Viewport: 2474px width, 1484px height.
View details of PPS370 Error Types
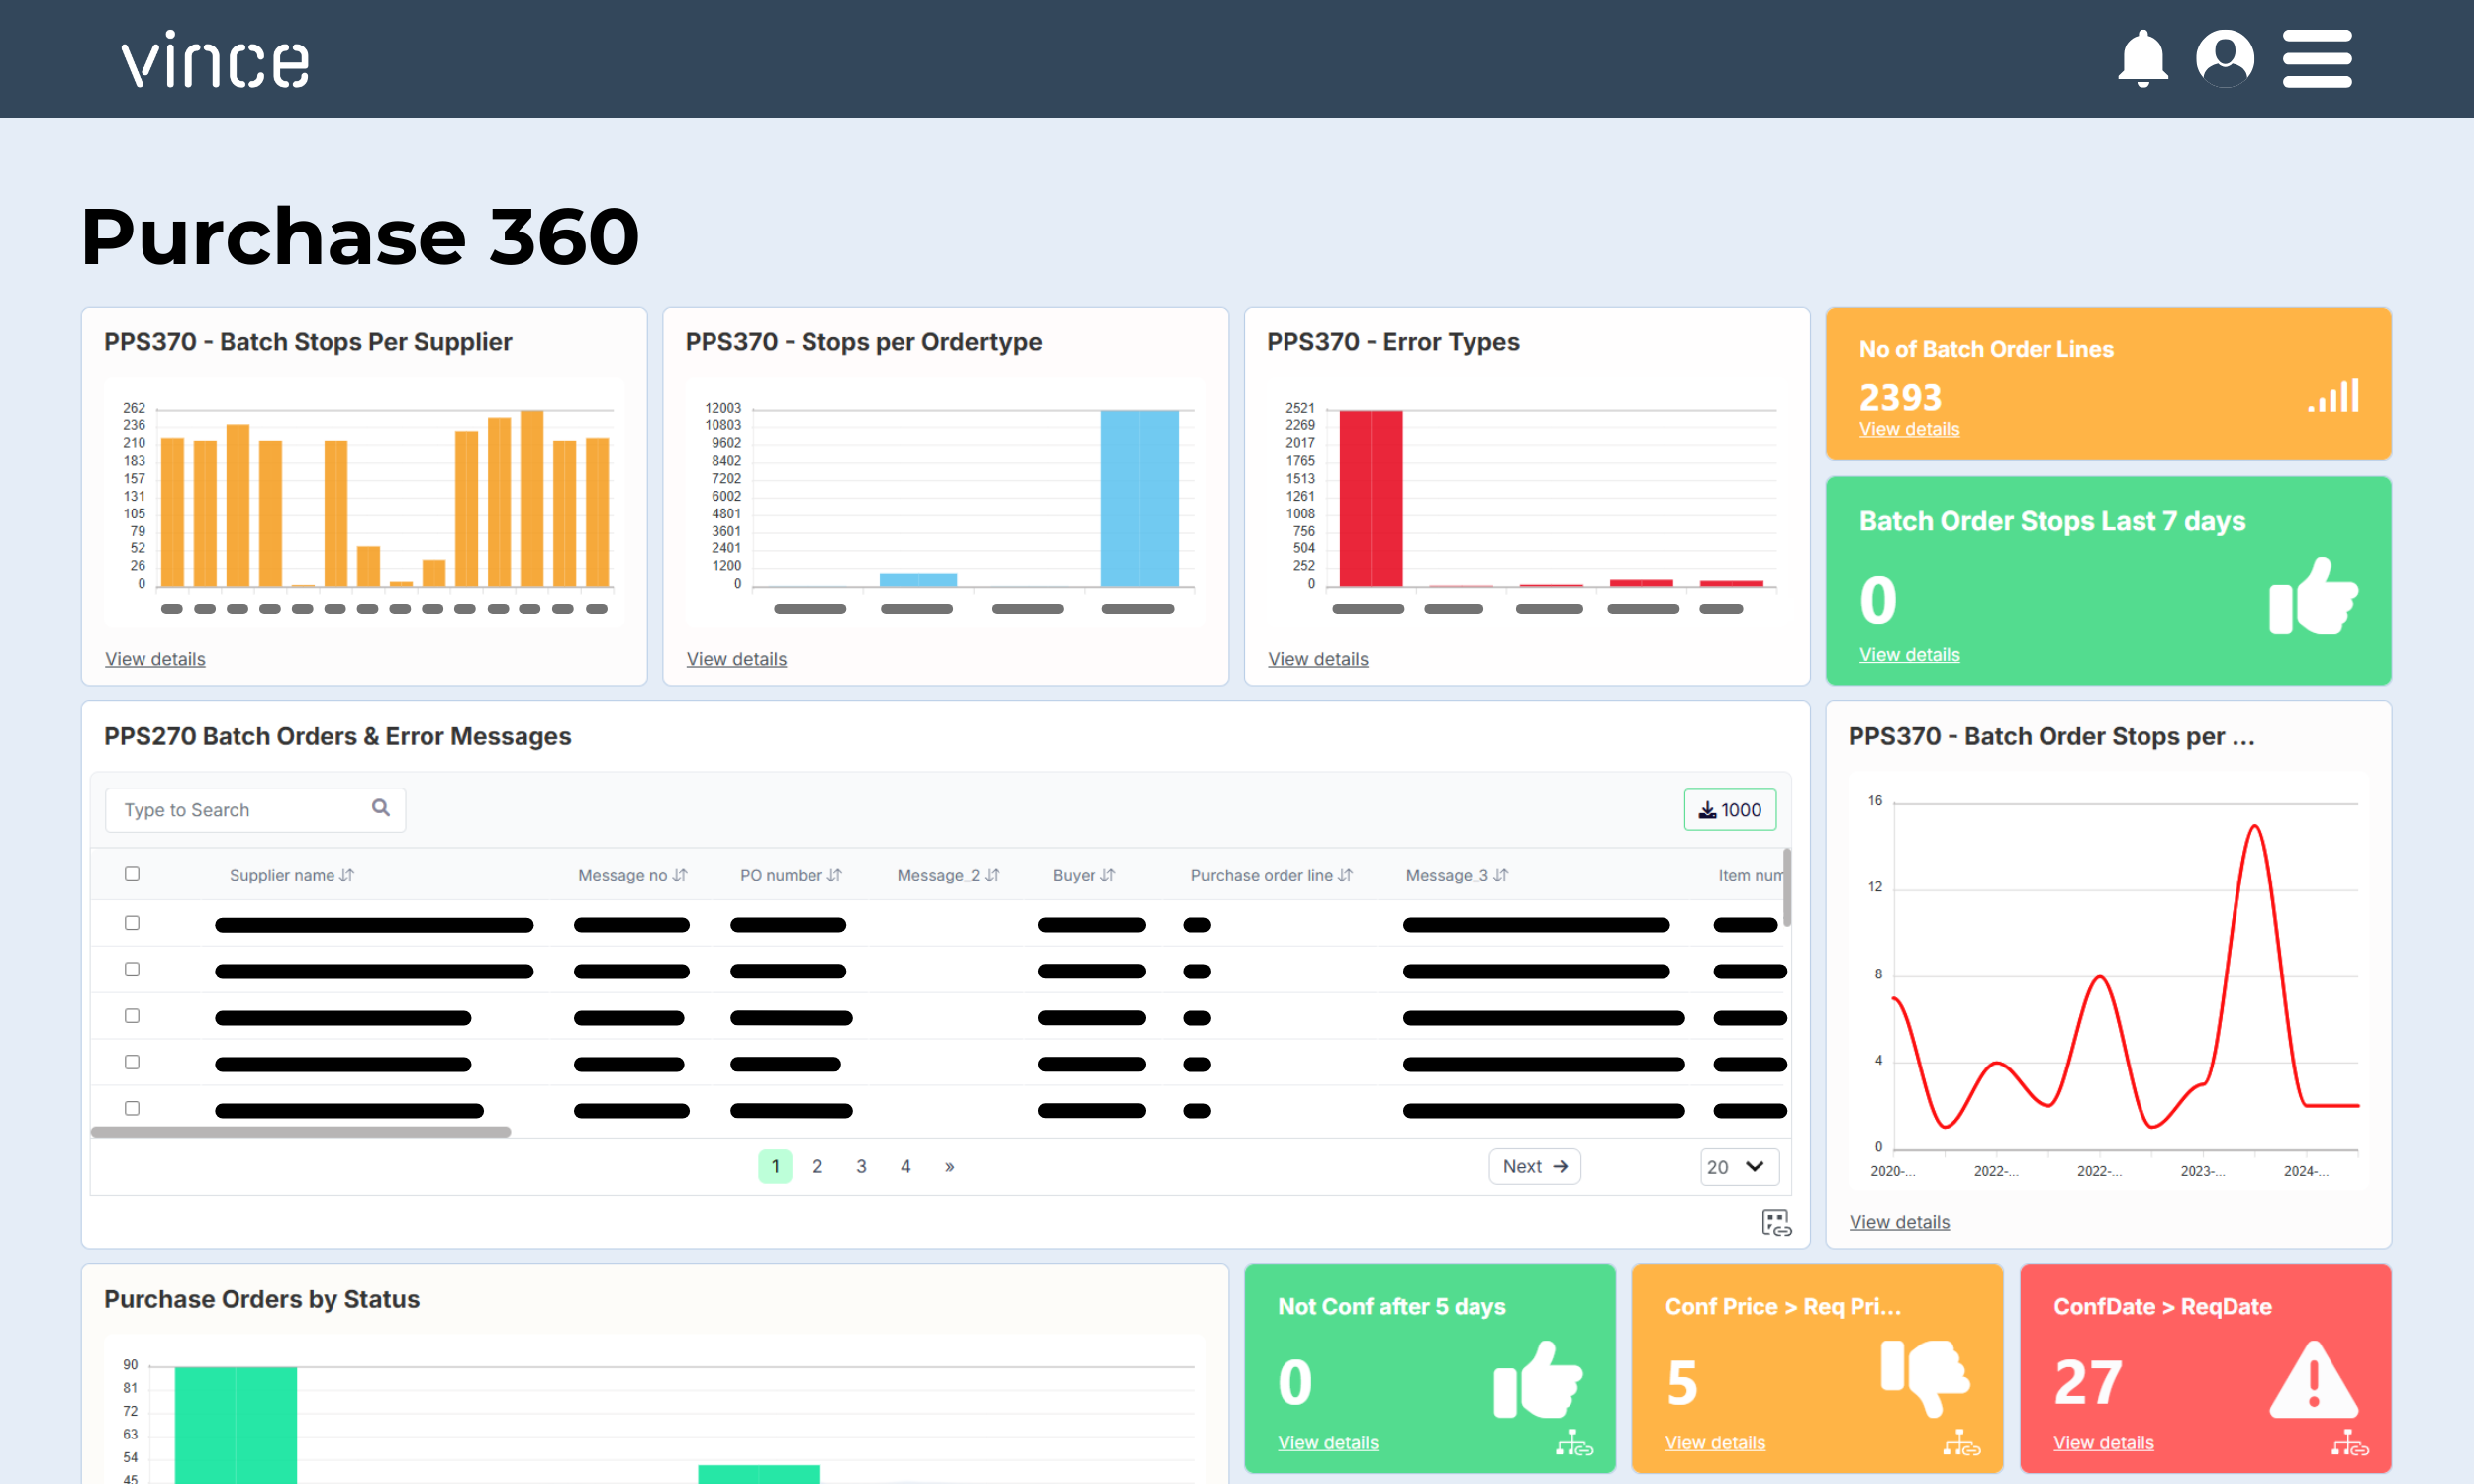[x=1318, y=659]
